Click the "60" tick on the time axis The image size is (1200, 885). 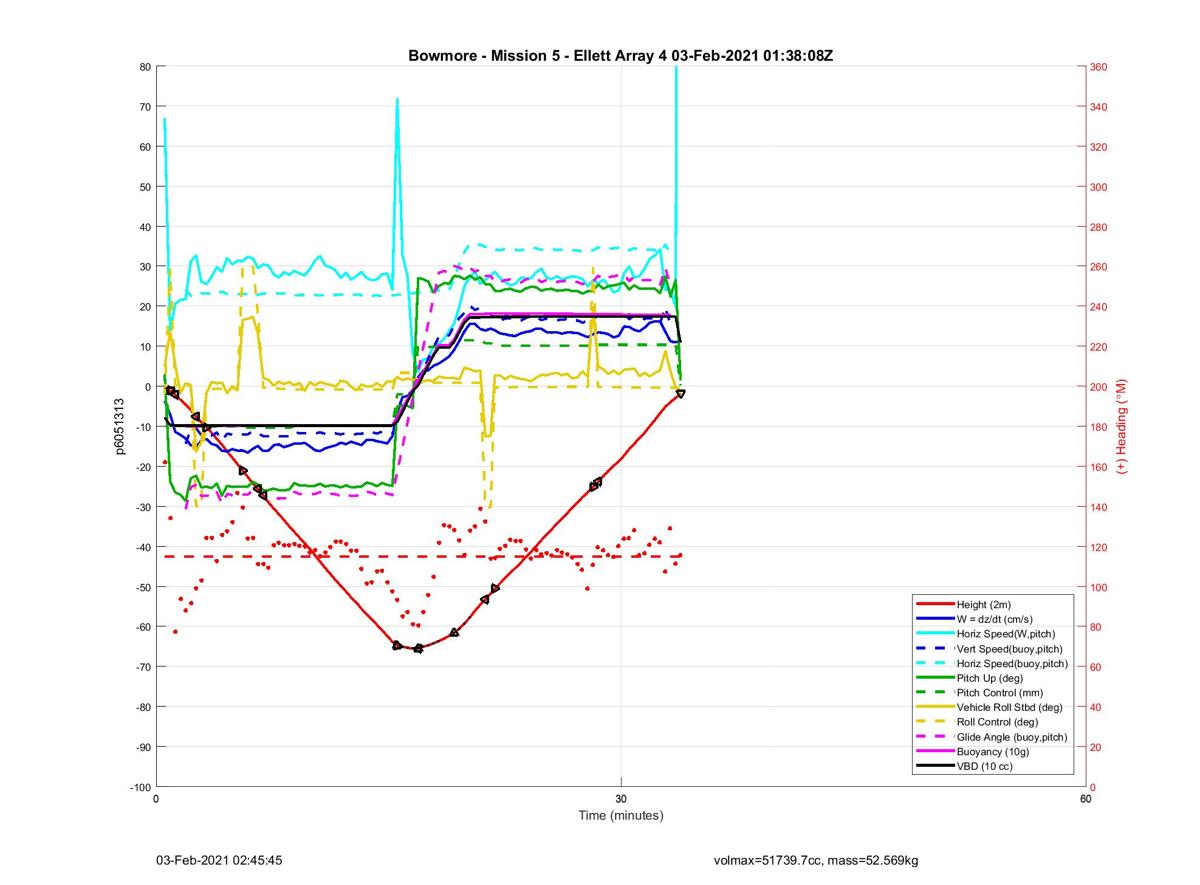pos(1085,799)
